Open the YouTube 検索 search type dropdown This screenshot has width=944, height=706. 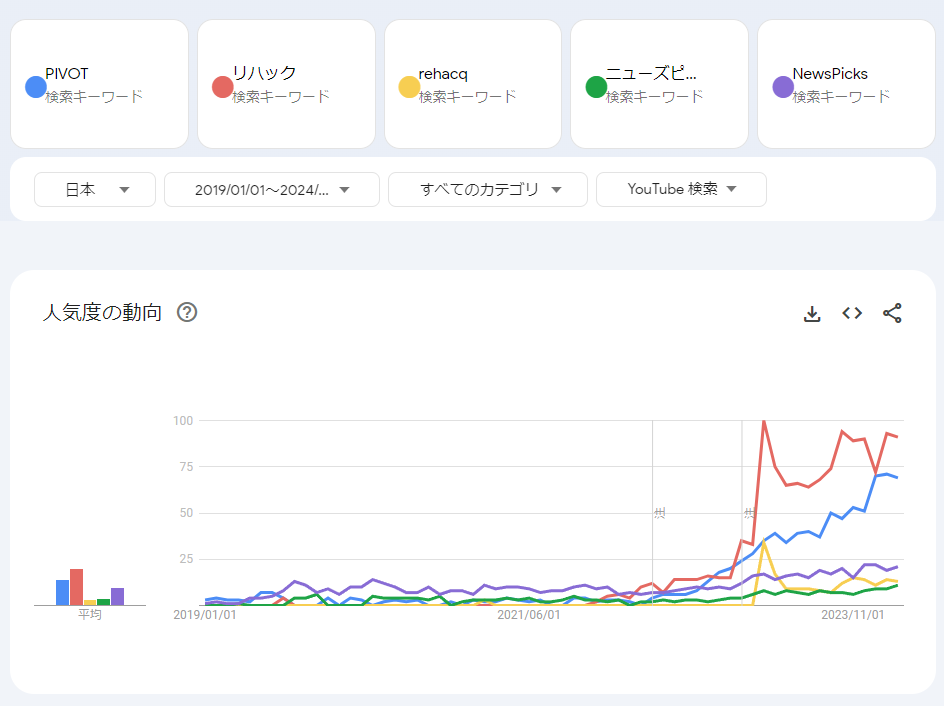[681, 190]
